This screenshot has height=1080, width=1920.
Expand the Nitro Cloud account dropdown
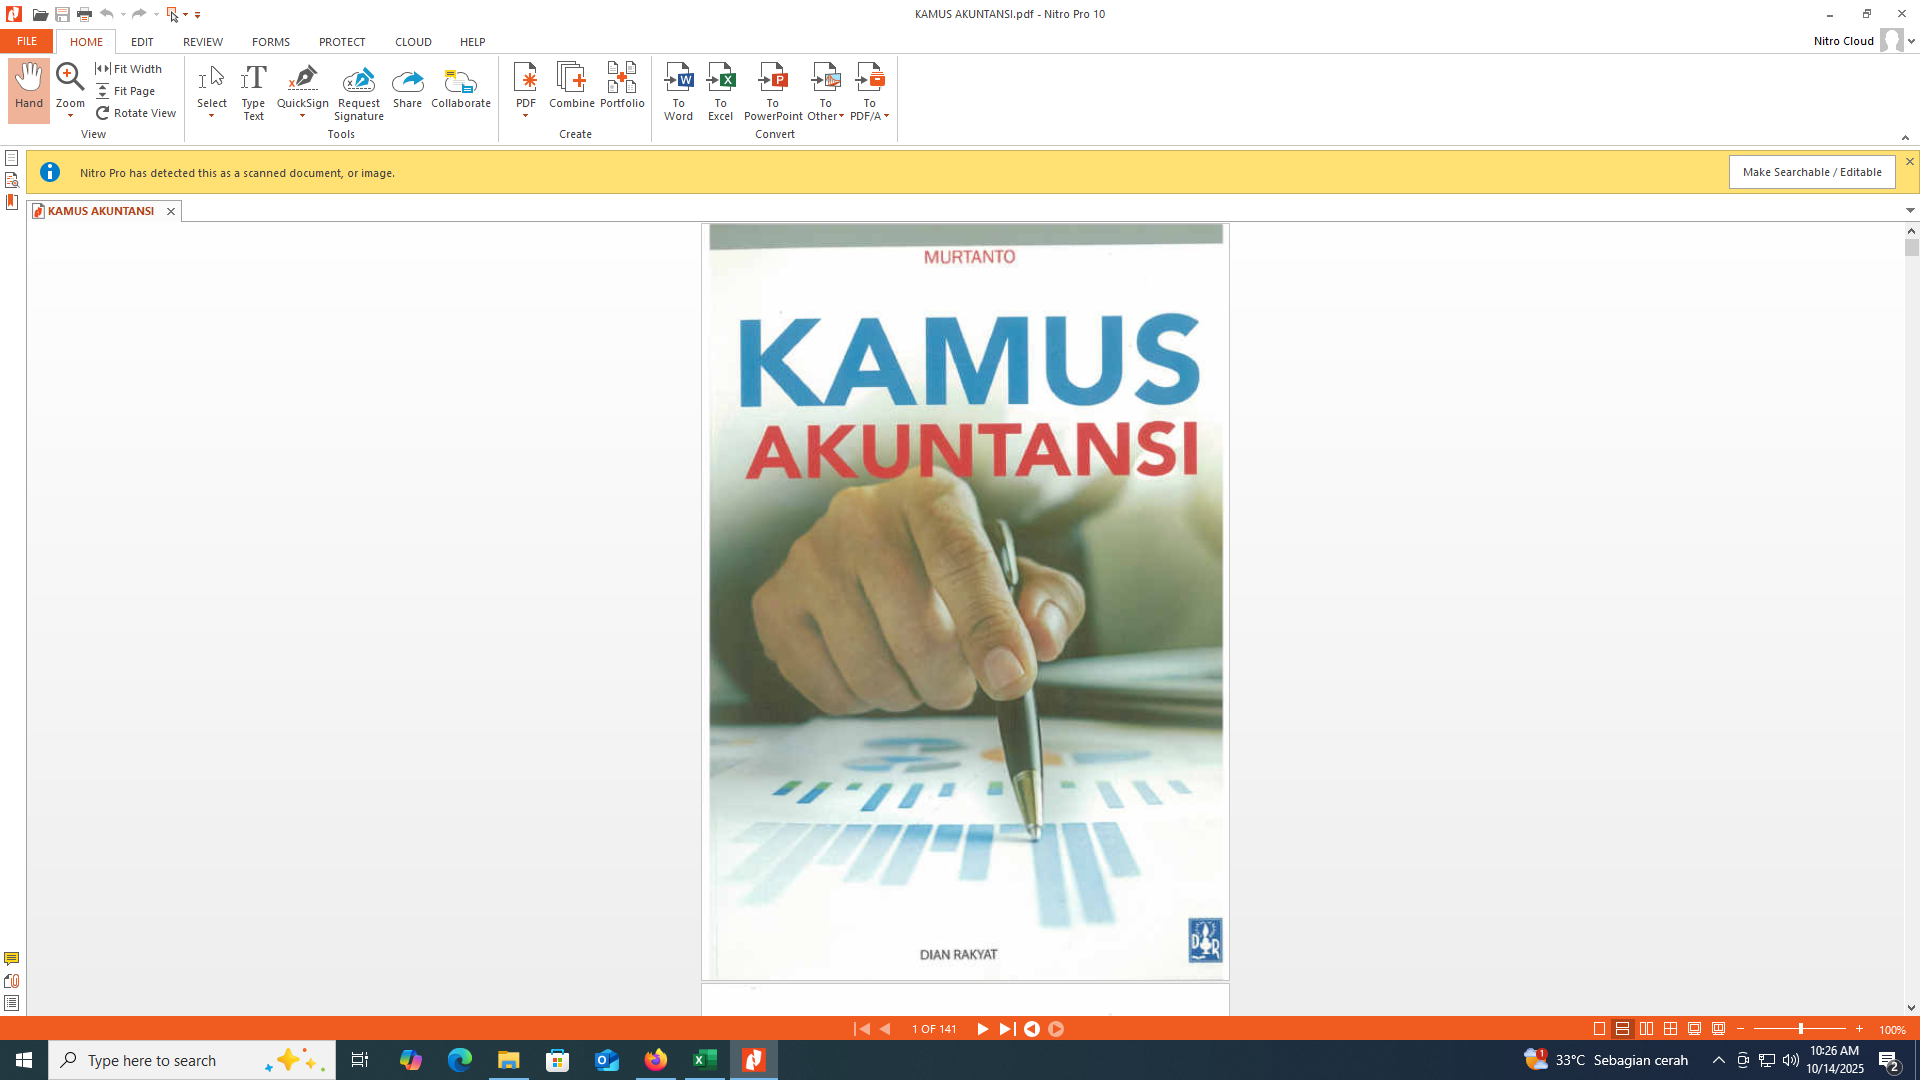[1911, 42]
